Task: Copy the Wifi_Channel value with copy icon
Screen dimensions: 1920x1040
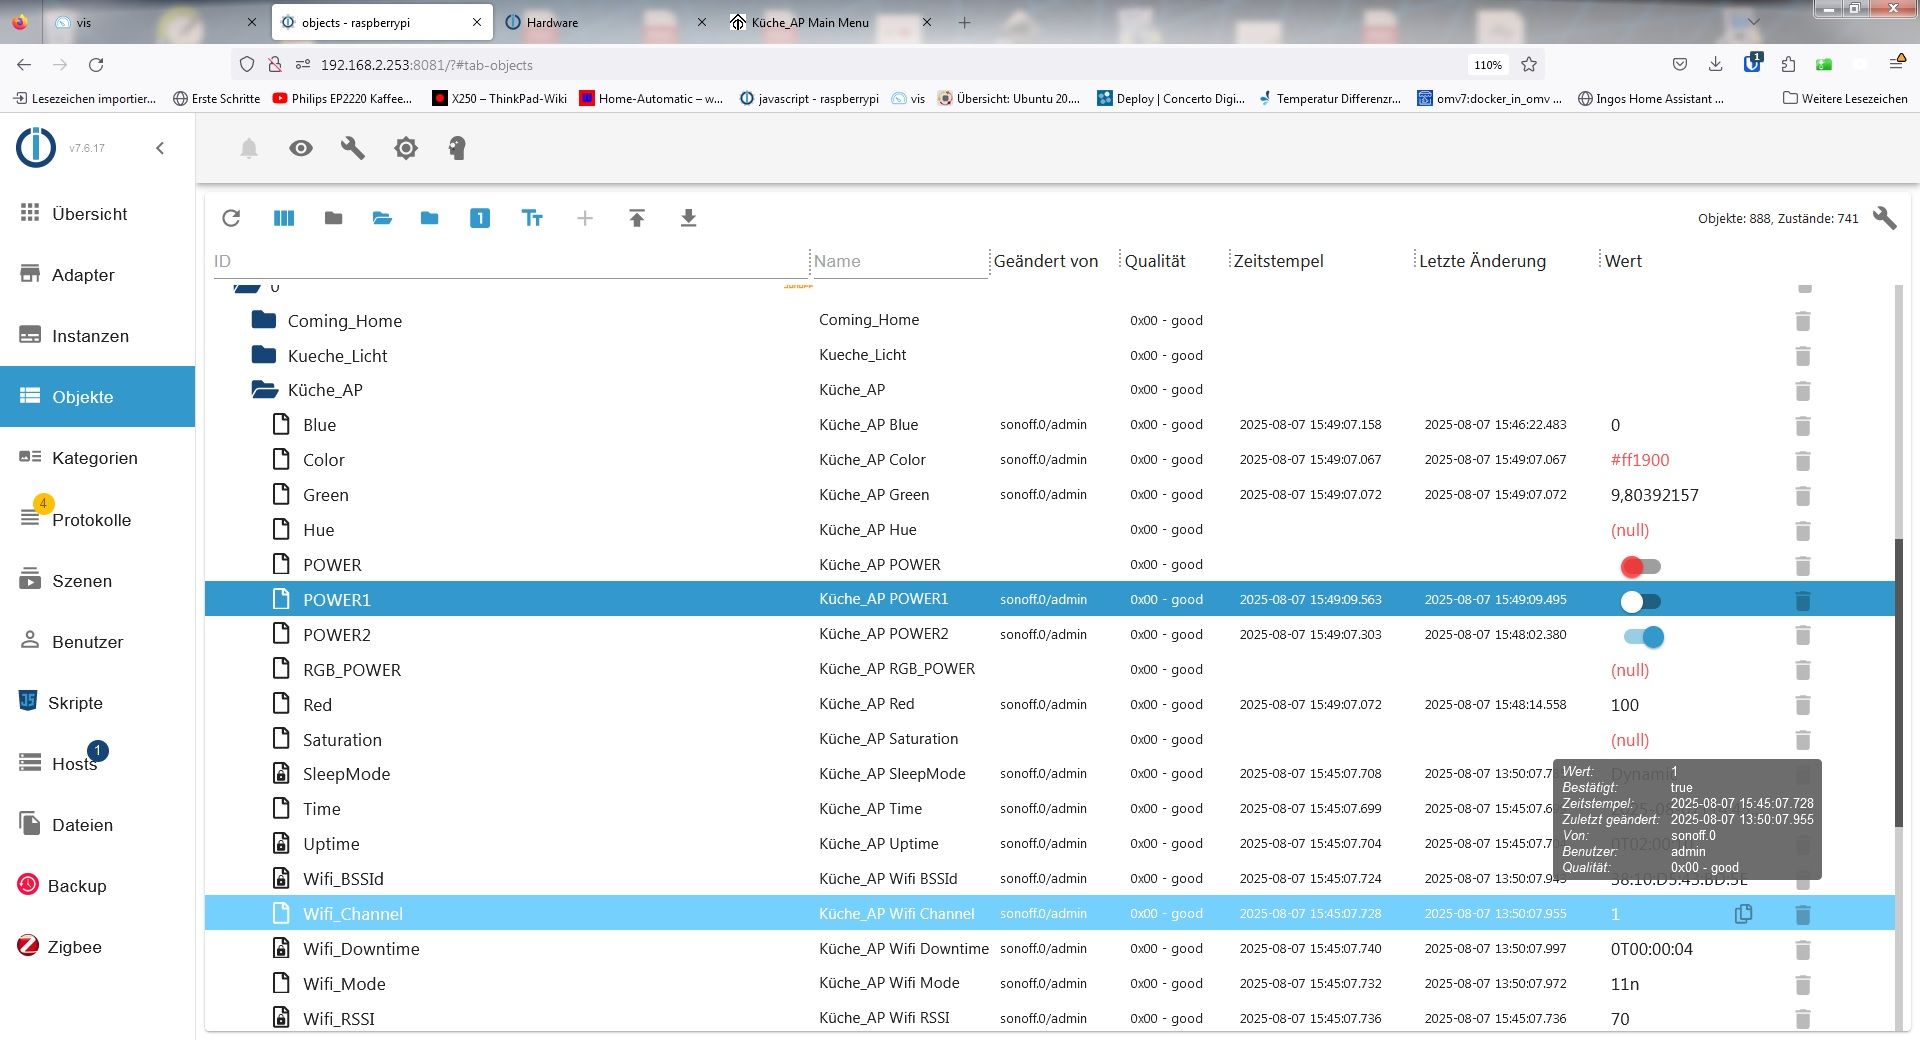Action: point(1743,914)
